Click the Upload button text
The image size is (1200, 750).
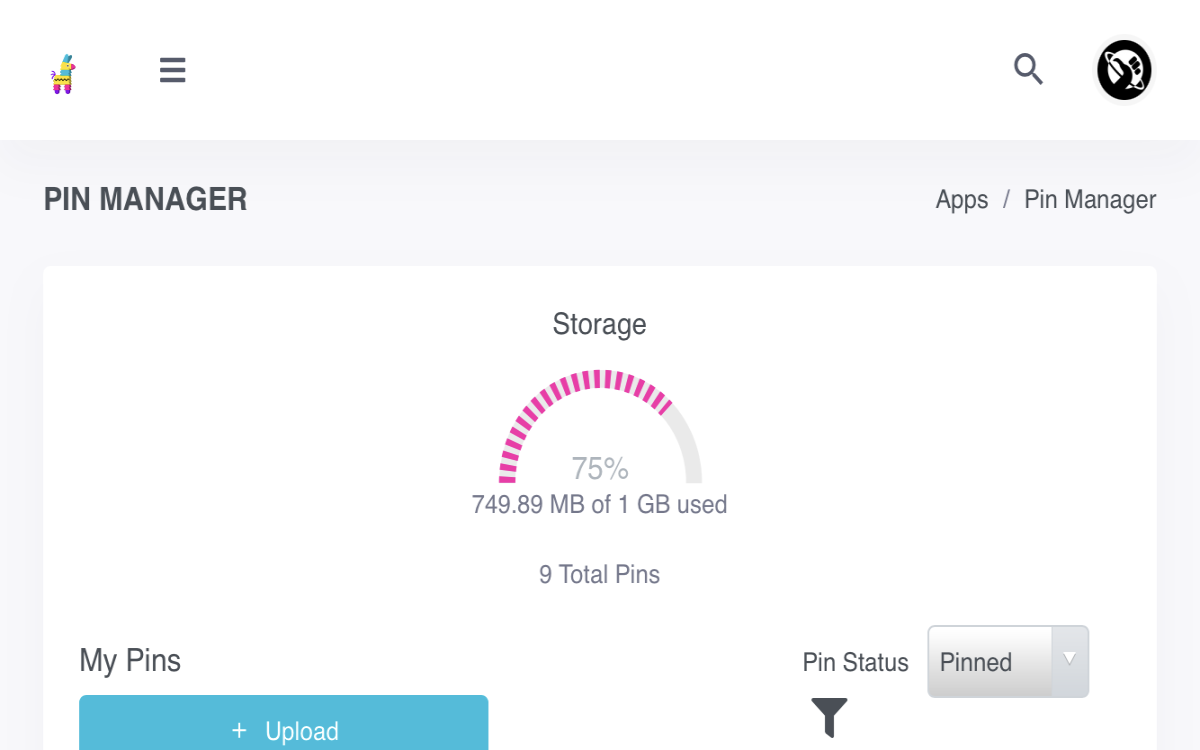tap(302, 731)
